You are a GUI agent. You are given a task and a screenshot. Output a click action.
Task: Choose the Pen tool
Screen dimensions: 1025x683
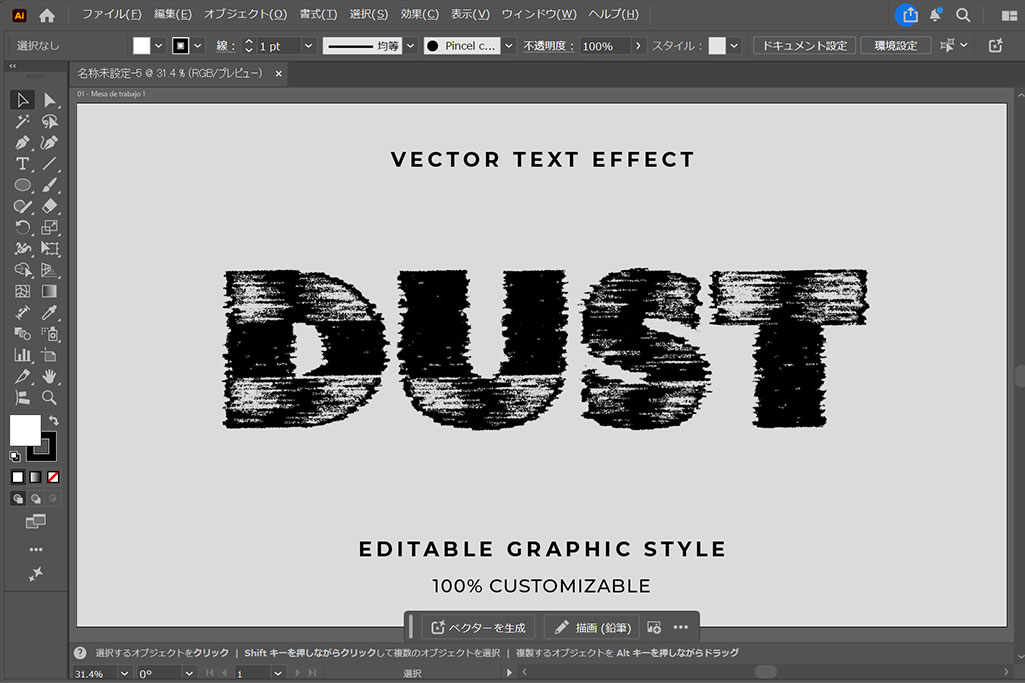(x=22, y=143)
